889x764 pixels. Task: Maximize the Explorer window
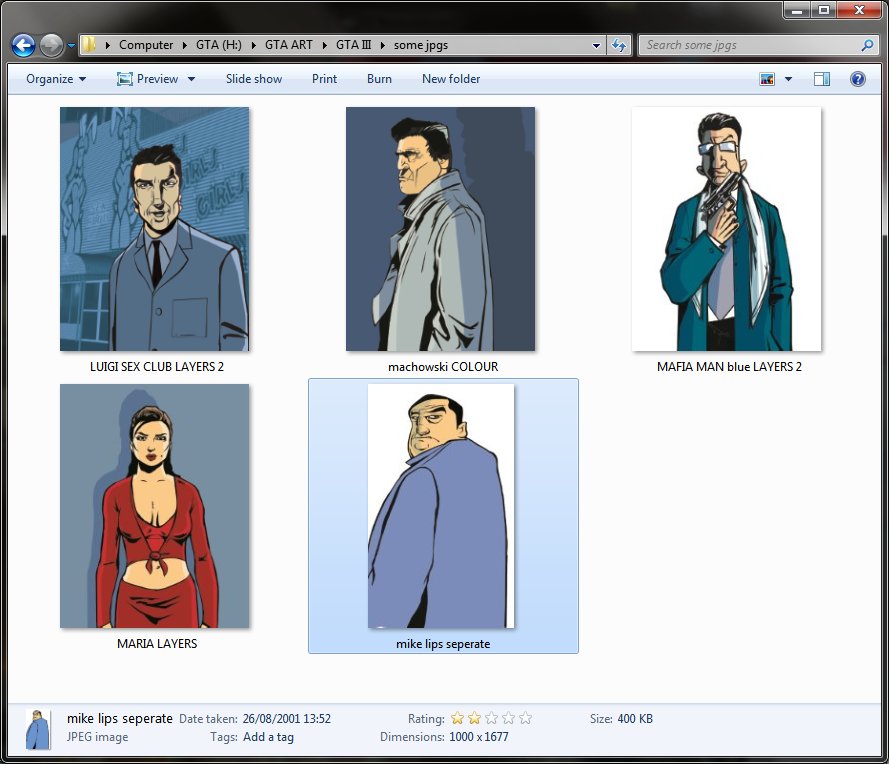point(823,10)
